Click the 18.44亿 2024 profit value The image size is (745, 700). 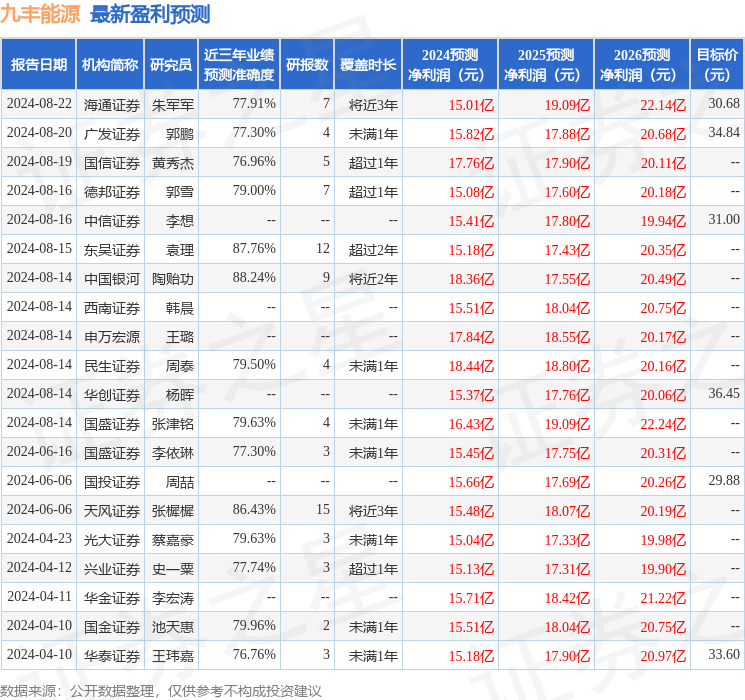(x=471, y=366)
